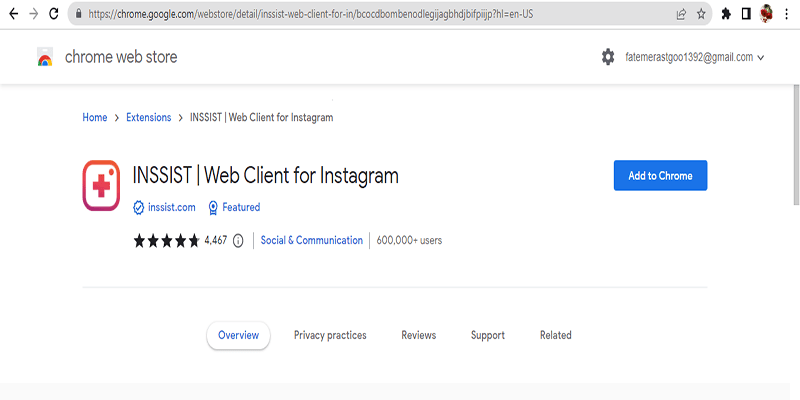Select the Support tab

pos(488,335)
